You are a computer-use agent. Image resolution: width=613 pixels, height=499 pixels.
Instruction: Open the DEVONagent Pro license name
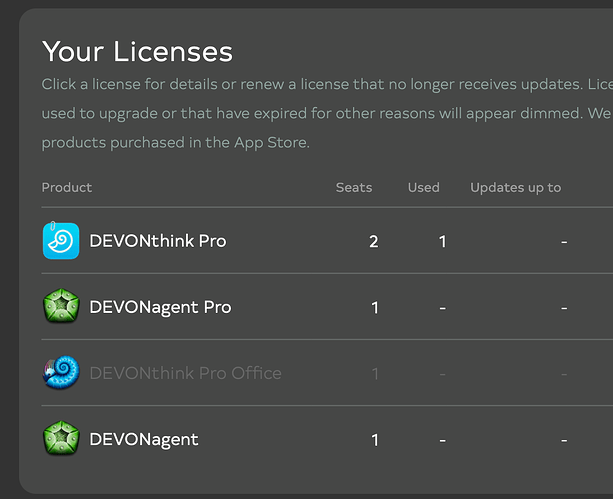click(160, 307)
